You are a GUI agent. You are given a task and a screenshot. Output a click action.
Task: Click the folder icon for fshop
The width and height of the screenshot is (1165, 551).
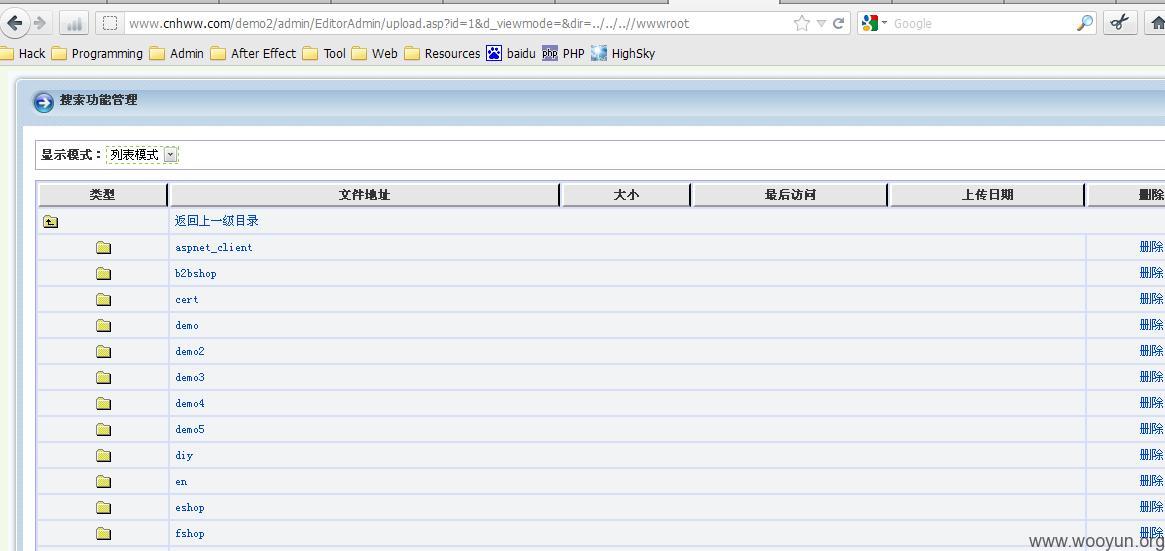click(103, 533)
